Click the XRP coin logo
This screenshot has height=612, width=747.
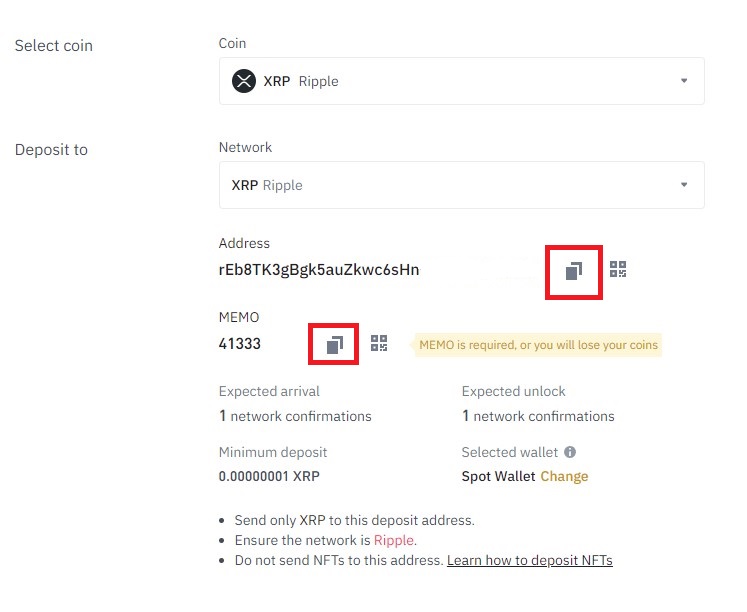point(244,81)
